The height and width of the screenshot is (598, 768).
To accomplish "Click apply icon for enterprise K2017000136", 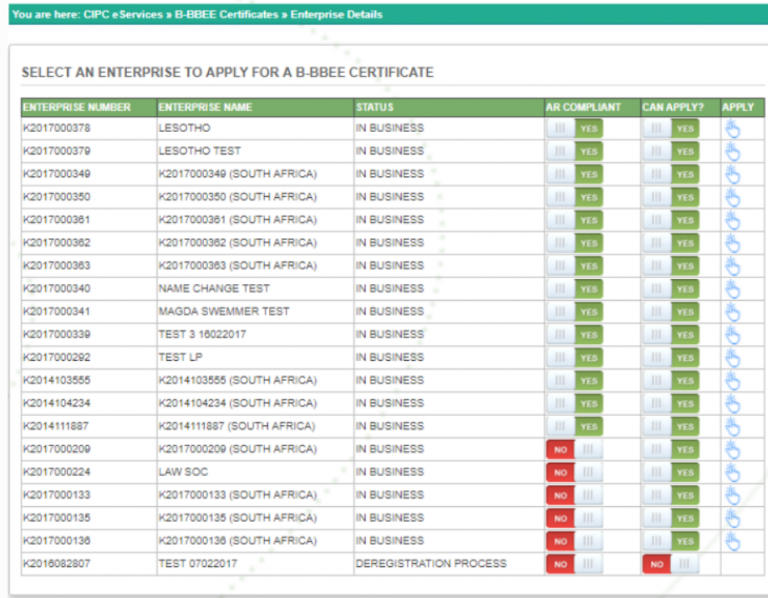I will click(732, 542).
